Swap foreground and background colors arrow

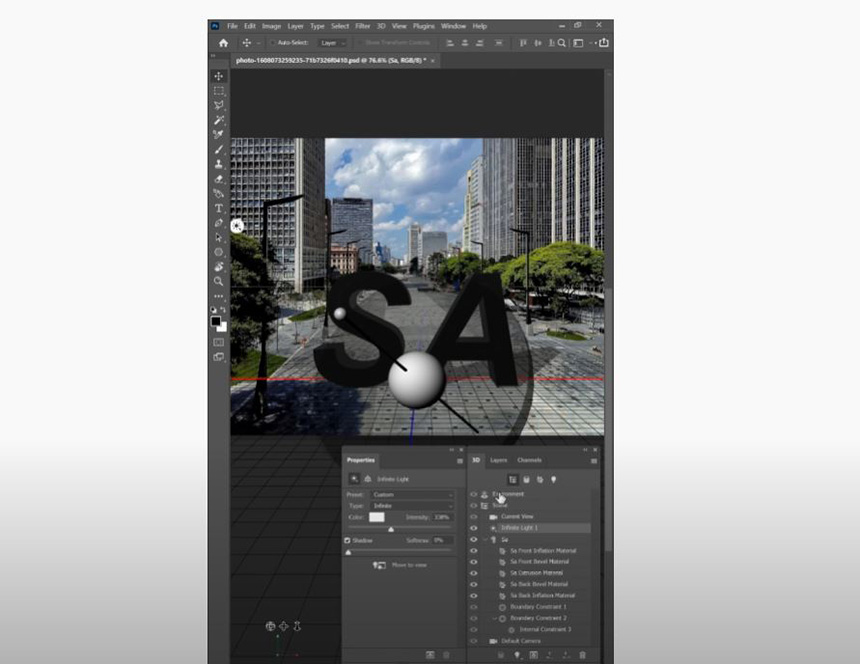tap(223, 310)
